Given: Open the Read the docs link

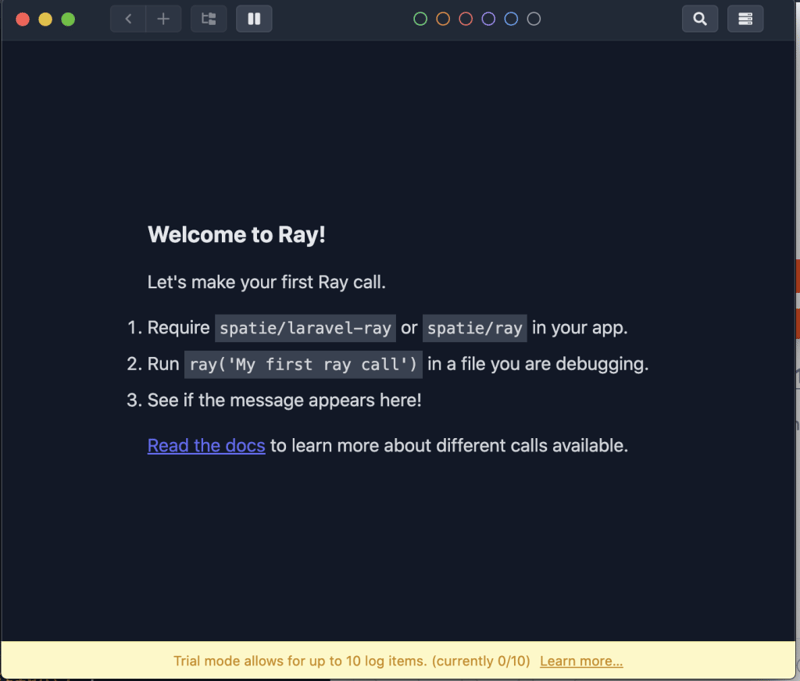Looking at the screenshot, I should coord(206,445).
